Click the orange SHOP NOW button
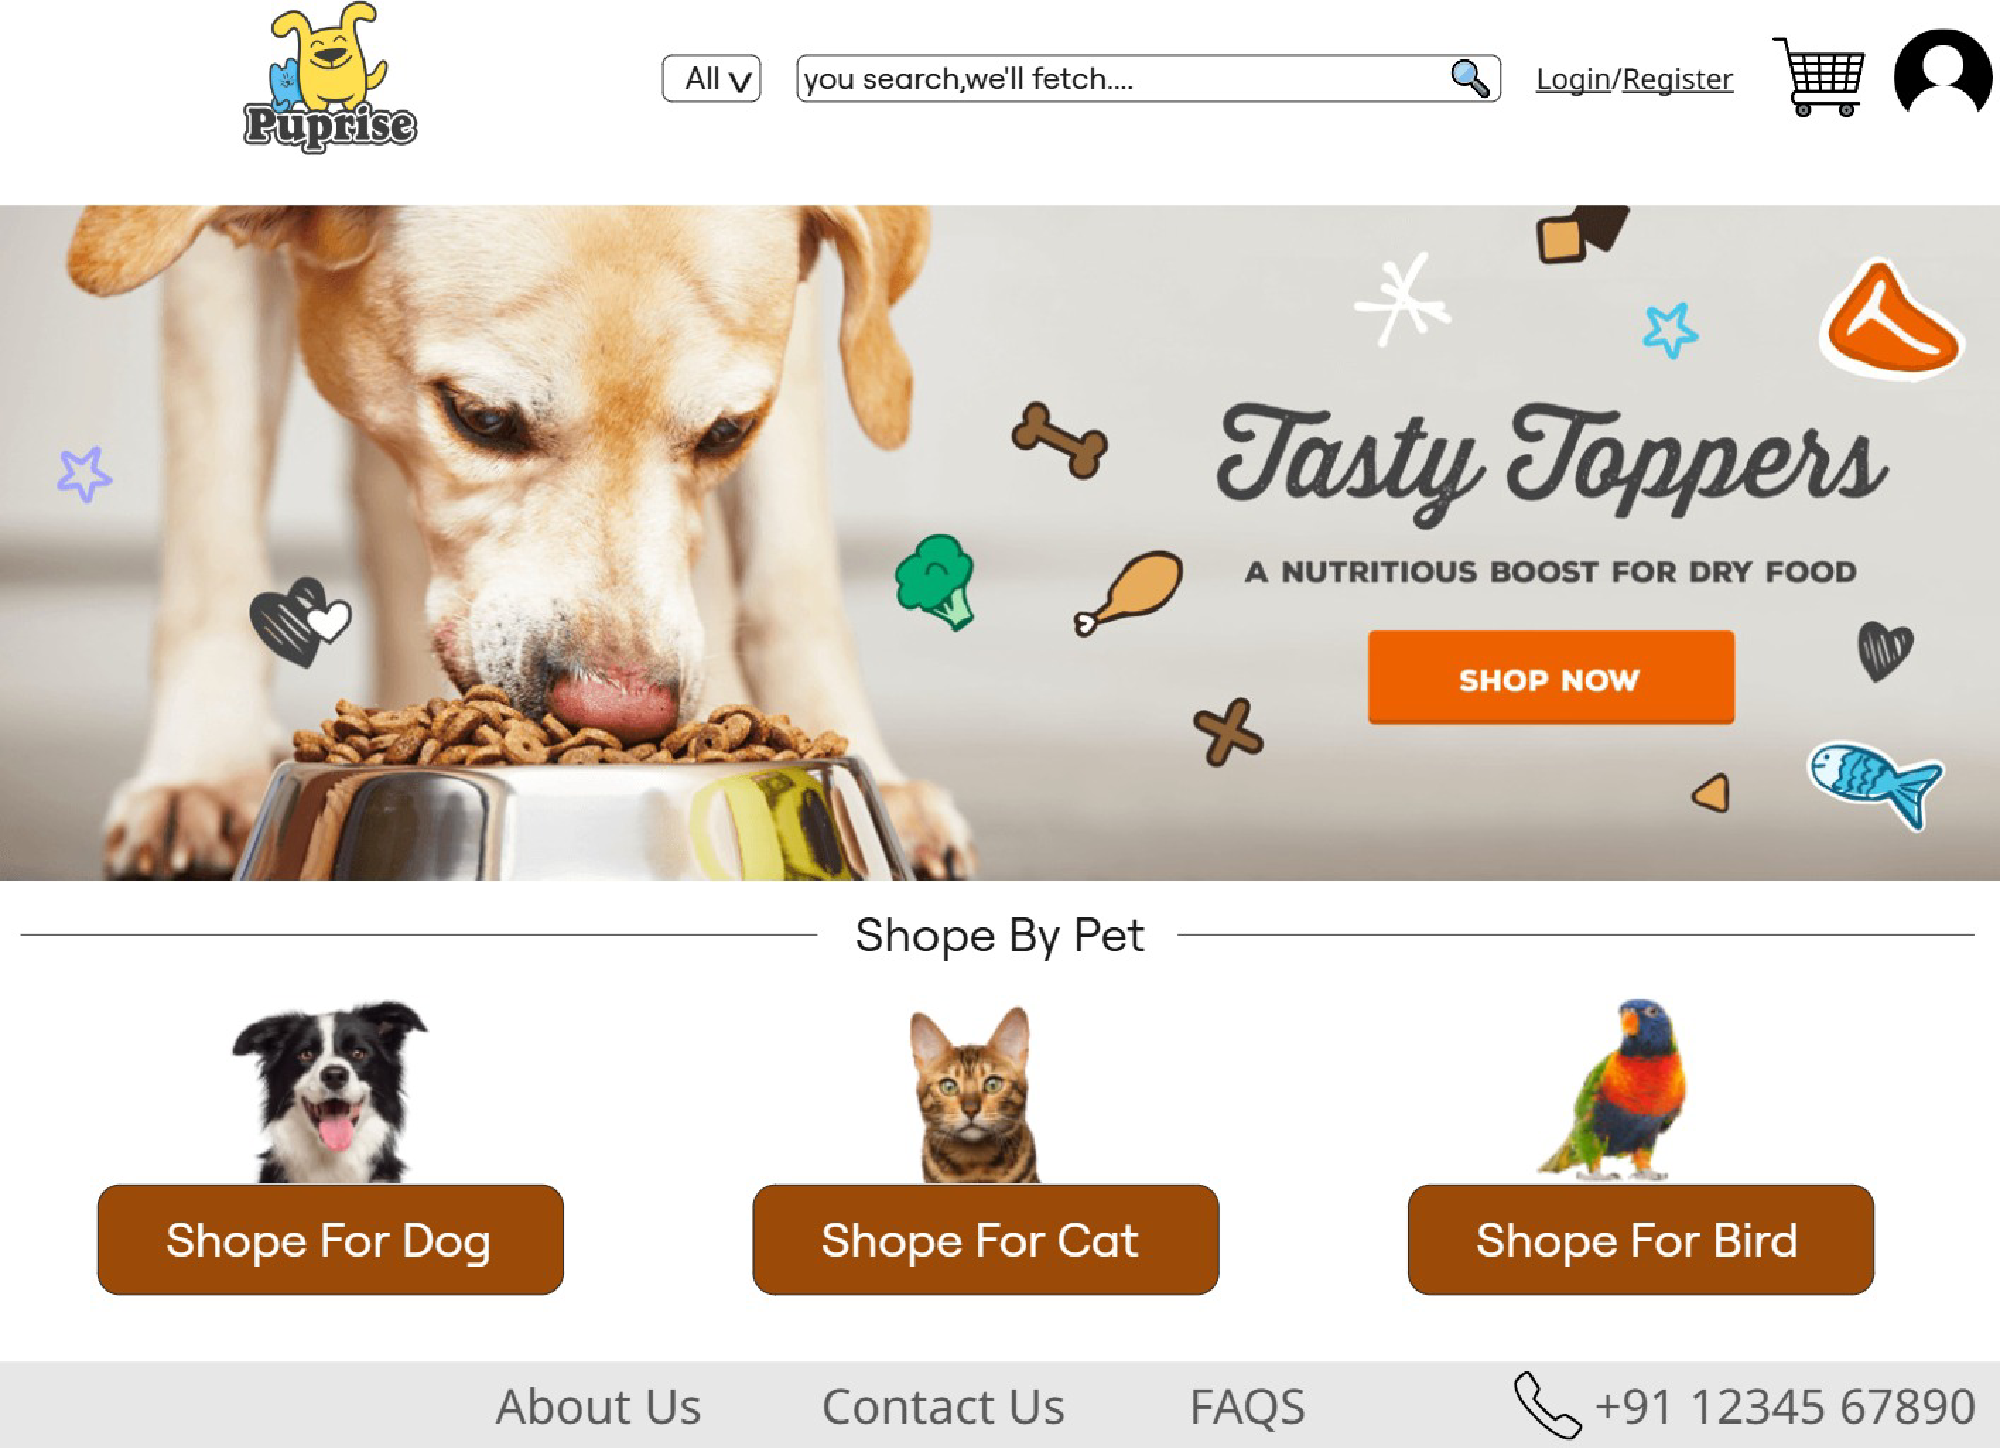Image resolution: width=2000 pixels, height=1448 pixels. tap(1551, 677)
